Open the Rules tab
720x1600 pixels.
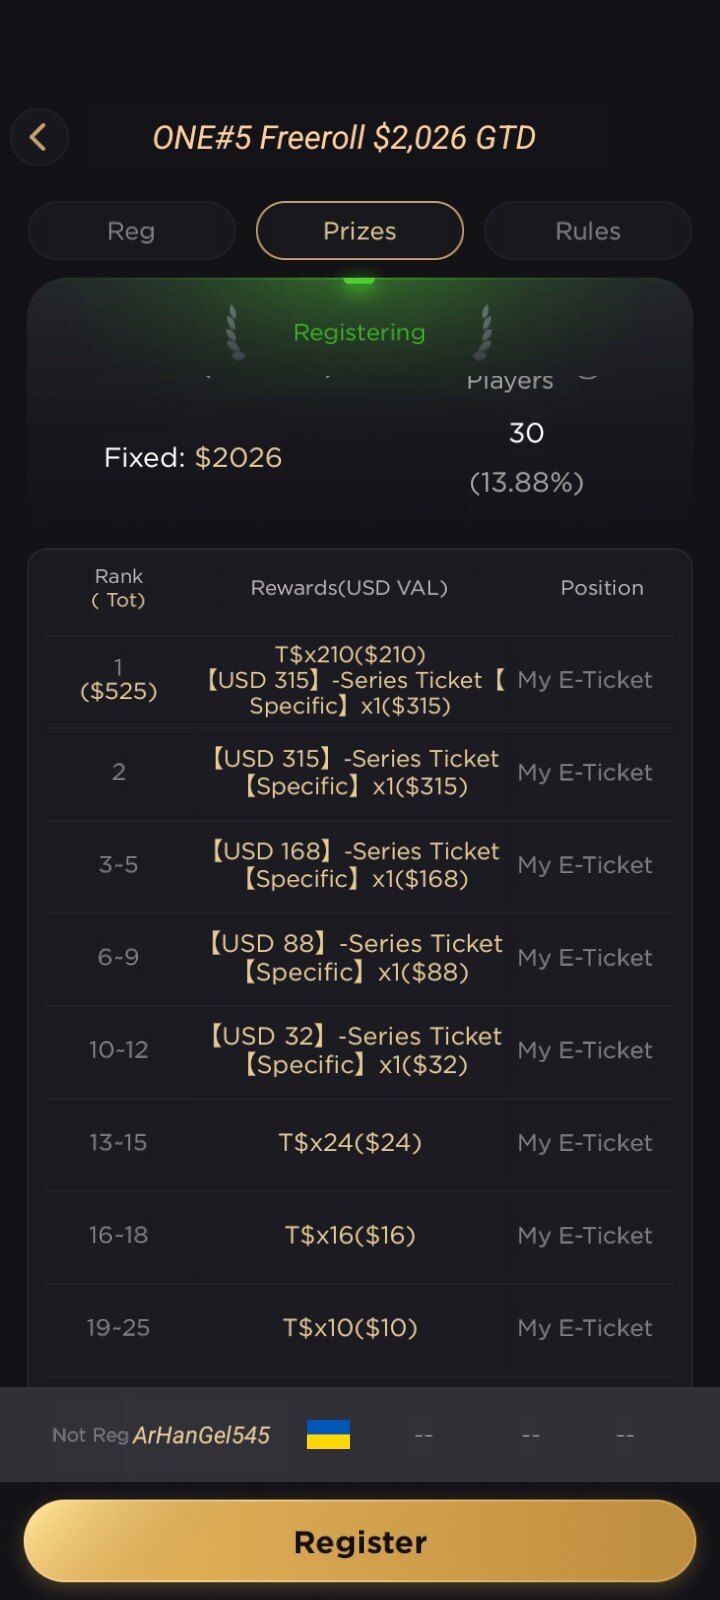(588, 231)
